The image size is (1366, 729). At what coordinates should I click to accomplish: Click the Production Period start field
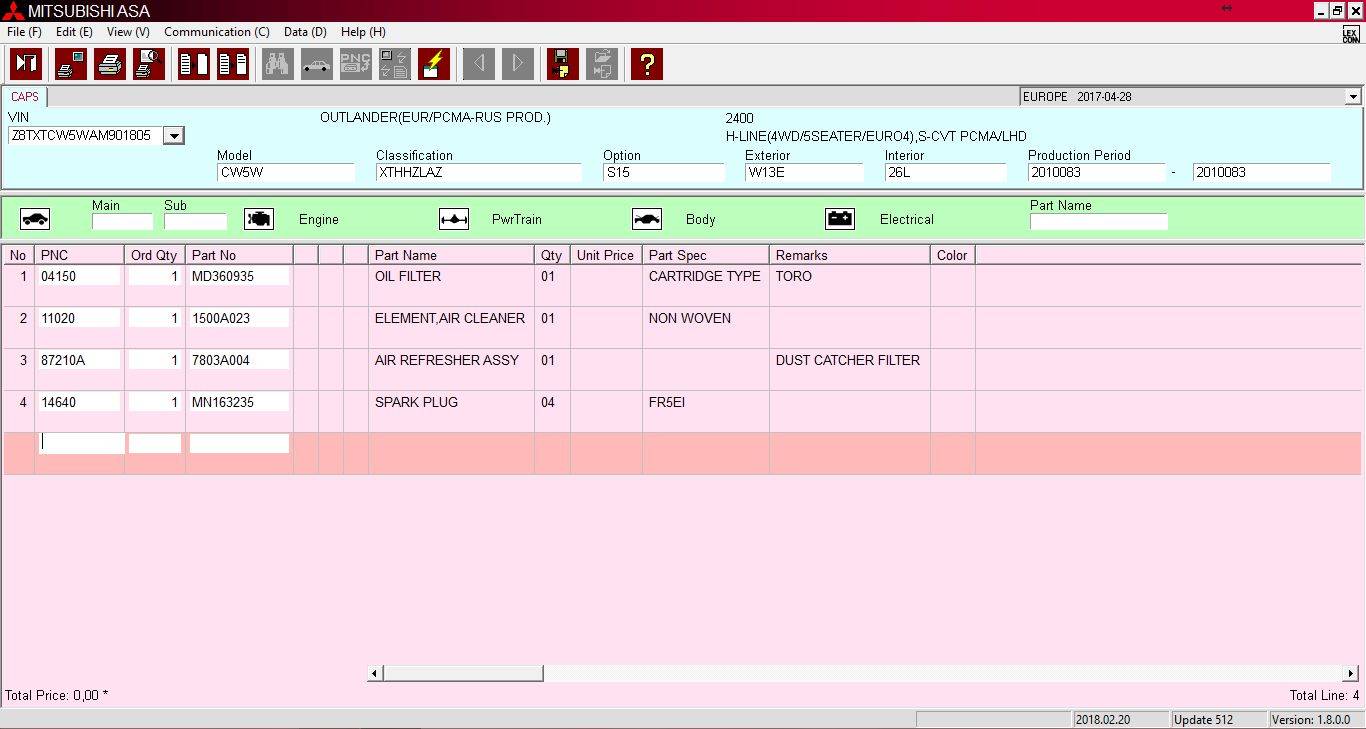[1096, 172]
